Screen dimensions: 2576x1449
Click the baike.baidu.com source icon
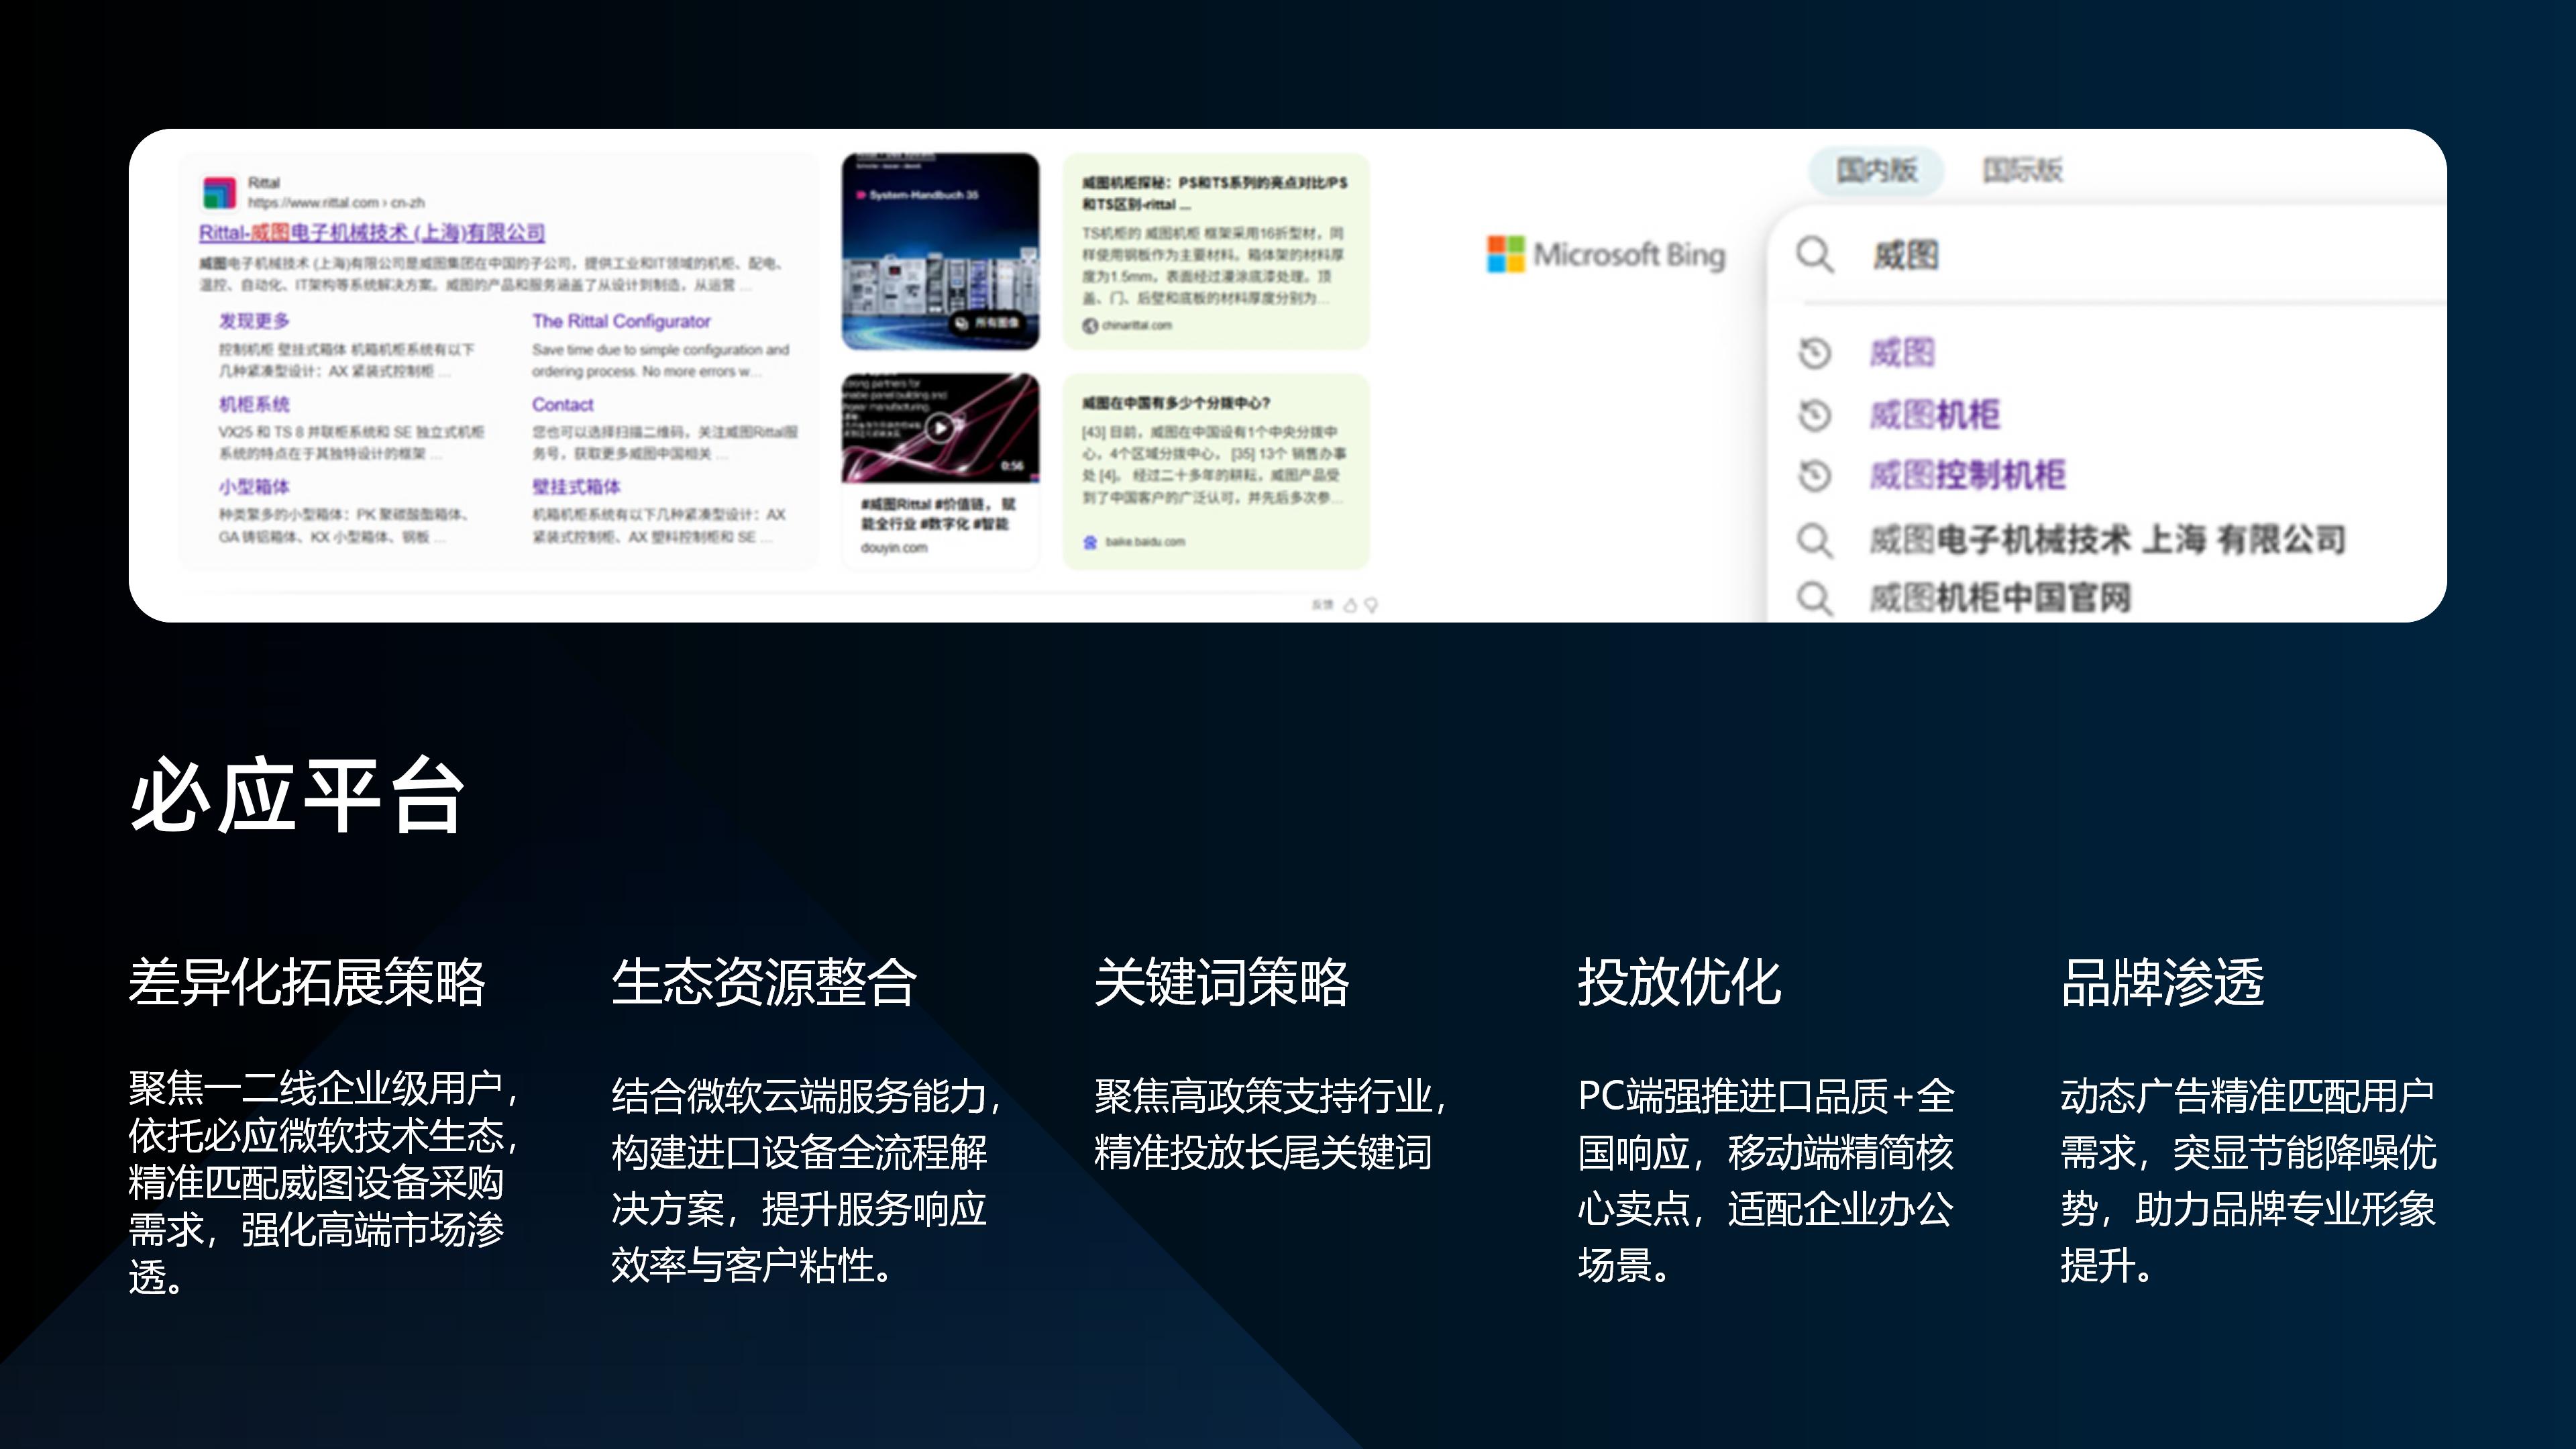[x=1091, y=543]
